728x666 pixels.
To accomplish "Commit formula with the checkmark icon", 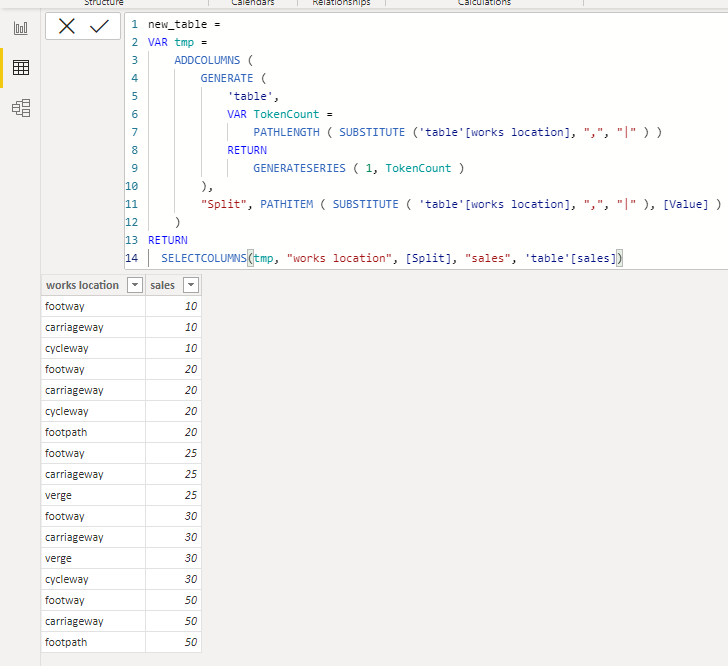I will (x=99, y=26).
